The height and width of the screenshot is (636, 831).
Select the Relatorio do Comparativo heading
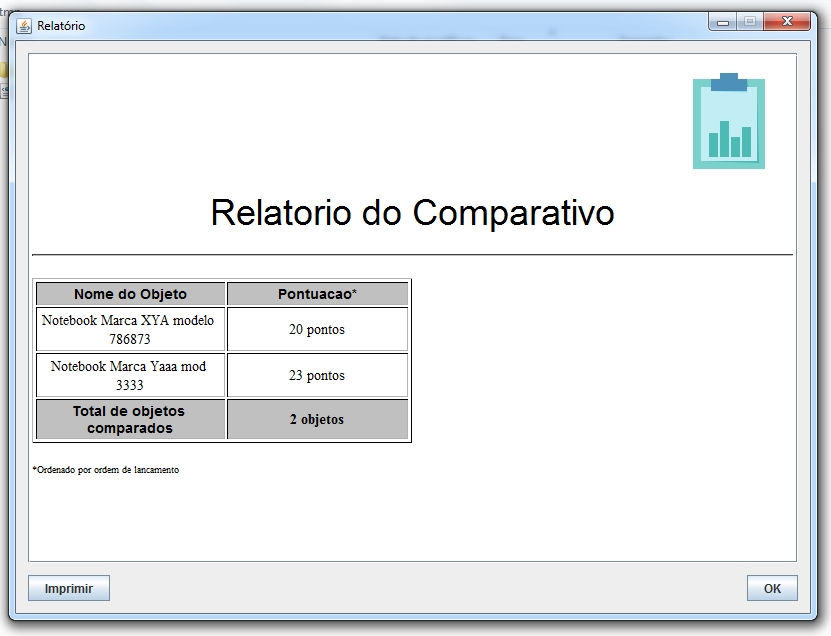point(412,212)
